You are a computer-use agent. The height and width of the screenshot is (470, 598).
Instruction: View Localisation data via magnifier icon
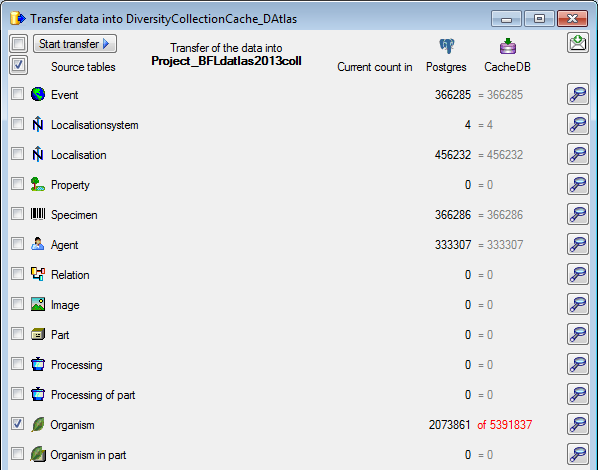point(578,154)
